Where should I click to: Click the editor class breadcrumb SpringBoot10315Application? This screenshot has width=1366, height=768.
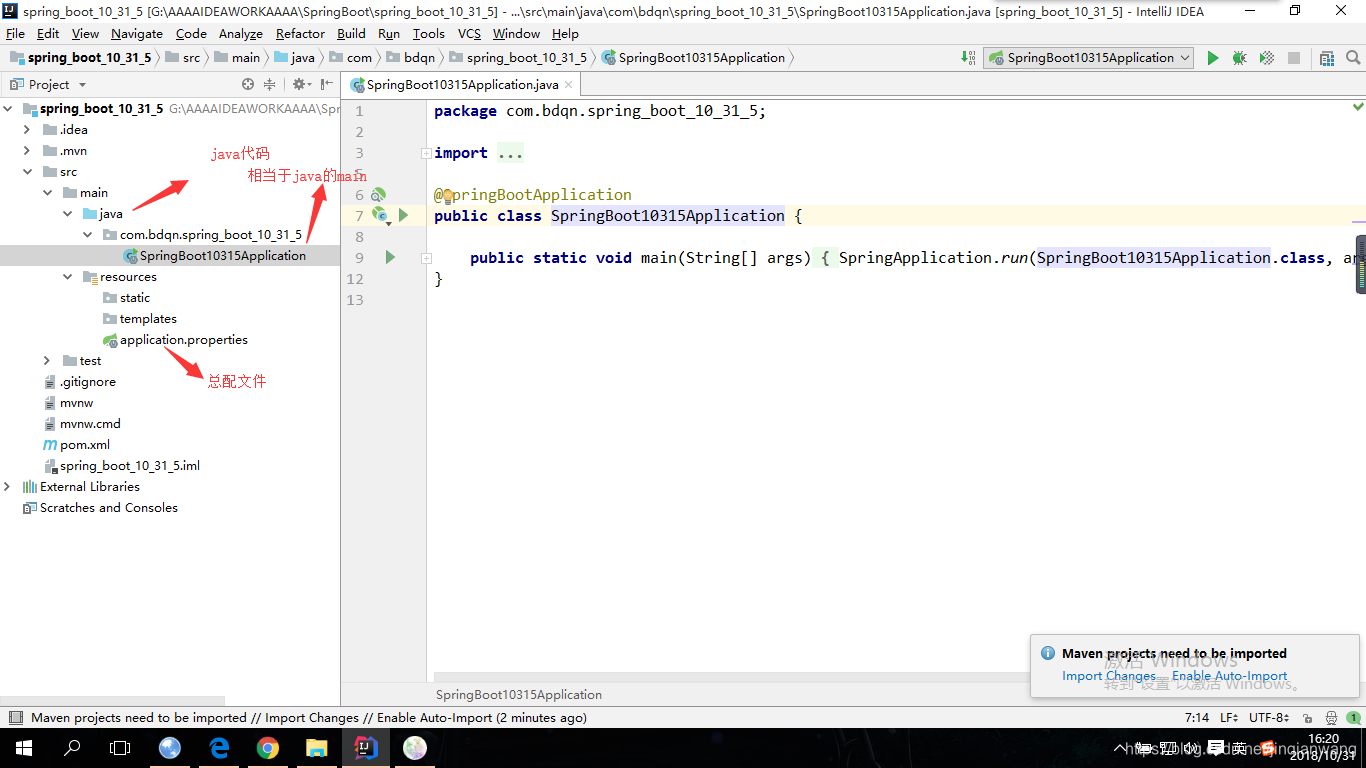pyautogui.click(x=519, y=694)
